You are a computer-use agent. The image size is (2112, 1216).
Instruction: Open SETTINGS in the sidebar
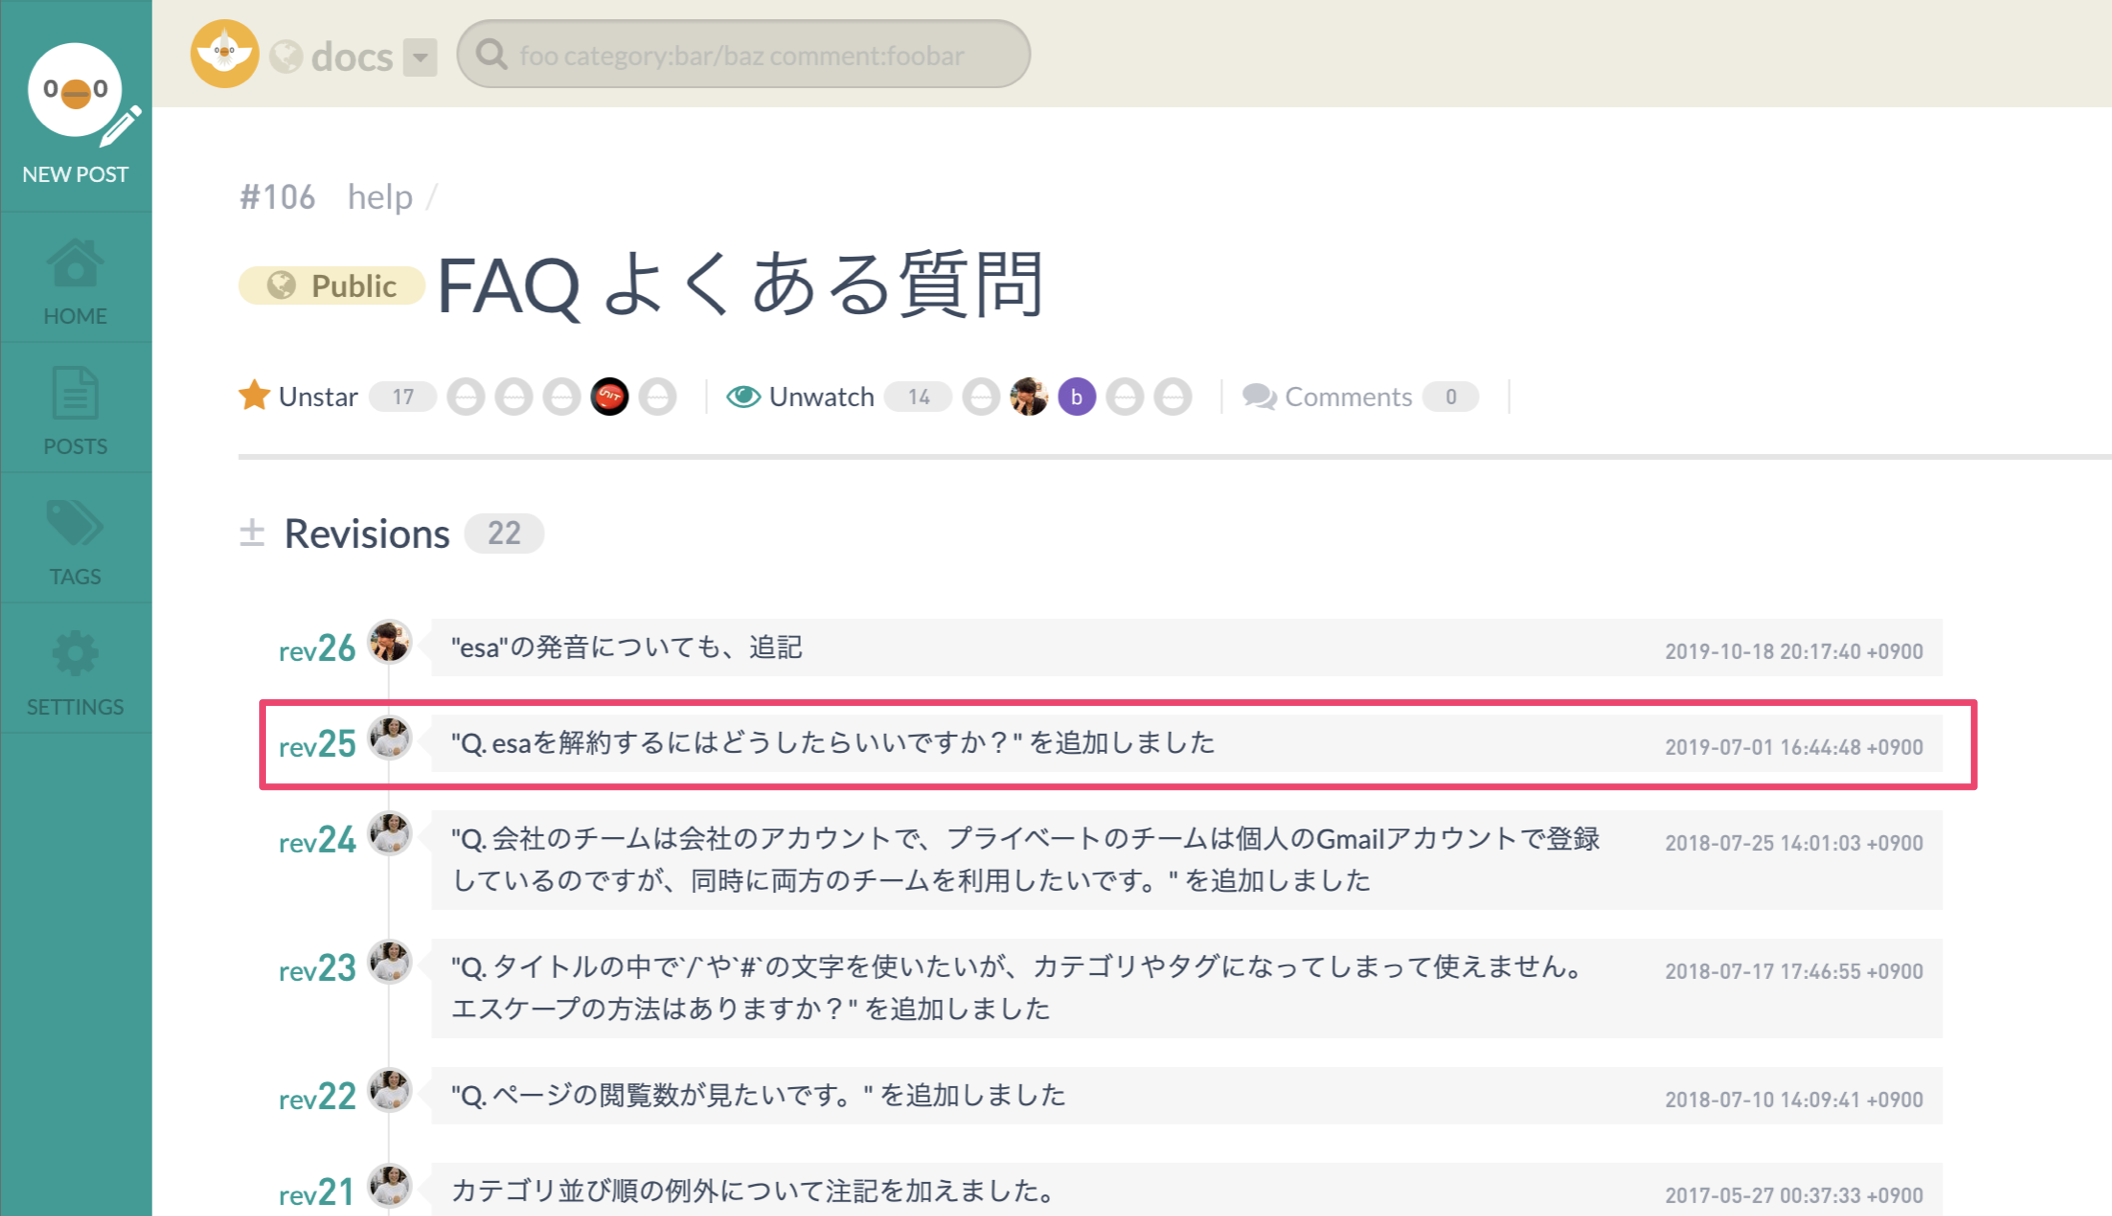tap(75, 674)
